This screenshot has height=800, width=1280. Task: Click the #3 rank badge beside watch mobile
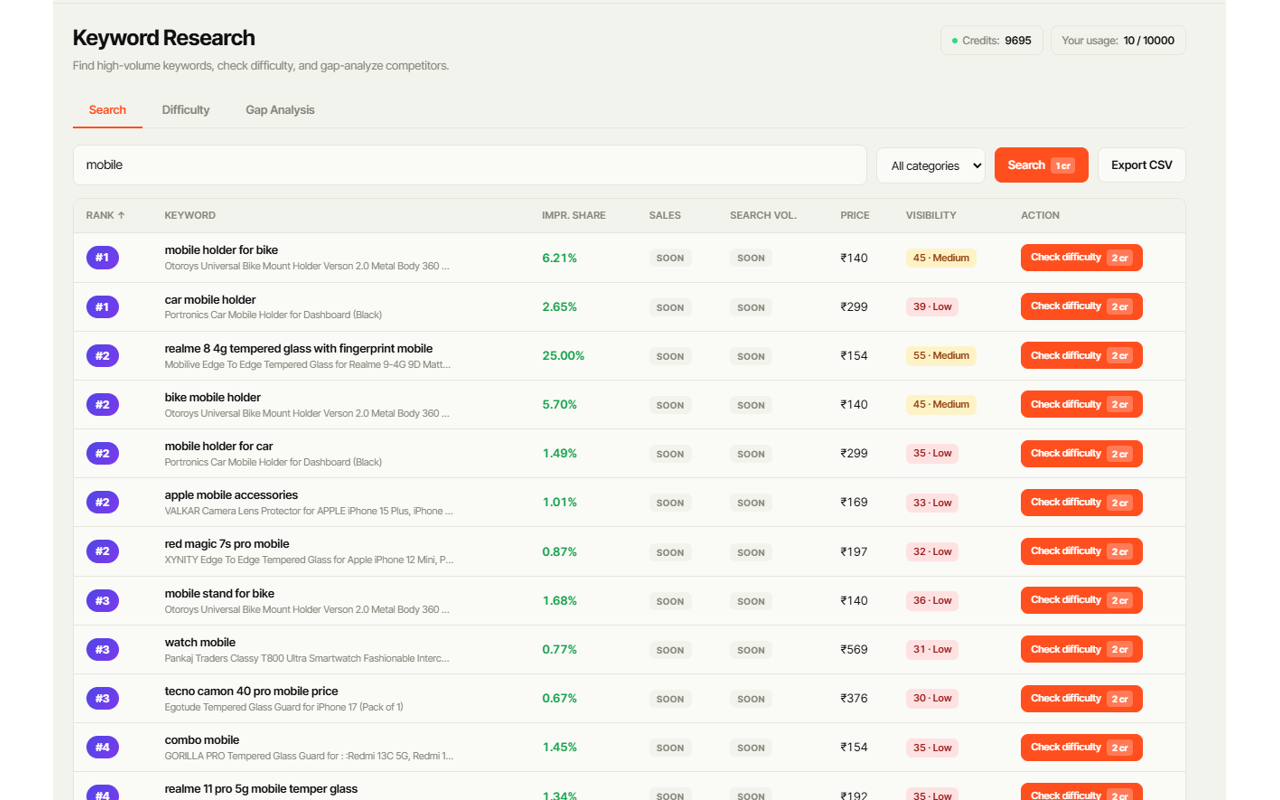click(x=102, y=650)
